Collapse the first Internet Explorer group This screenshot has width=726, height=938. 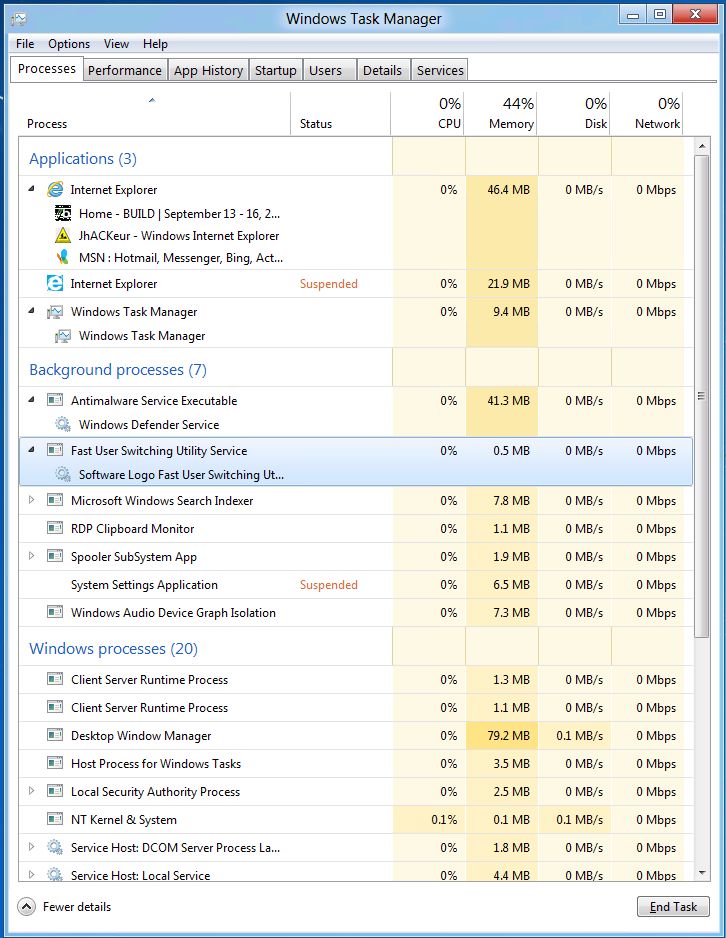pos(32,188)
